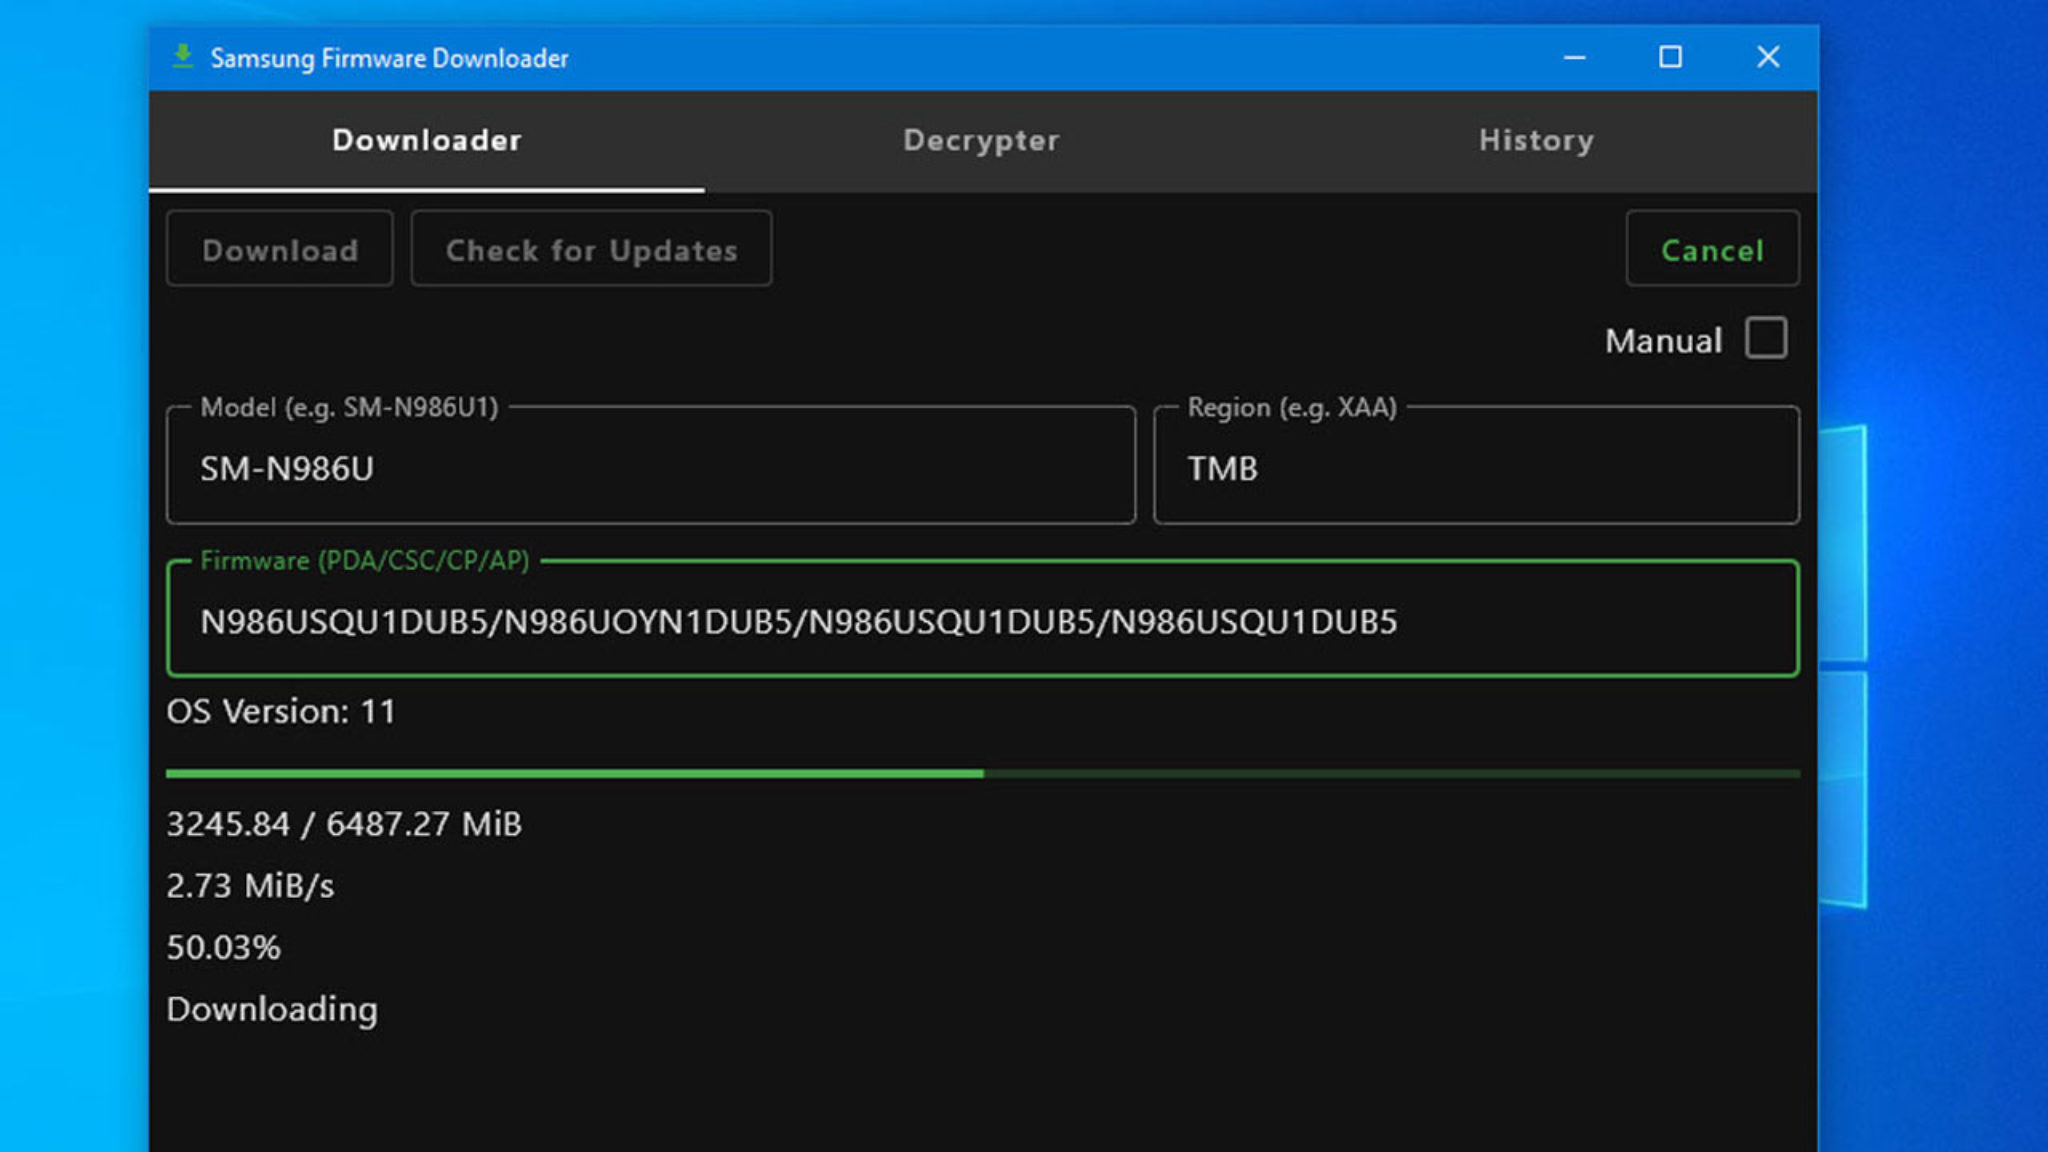Click the 50.03% progress percentage text
2048x1152 pixels.
pos(223,947)
